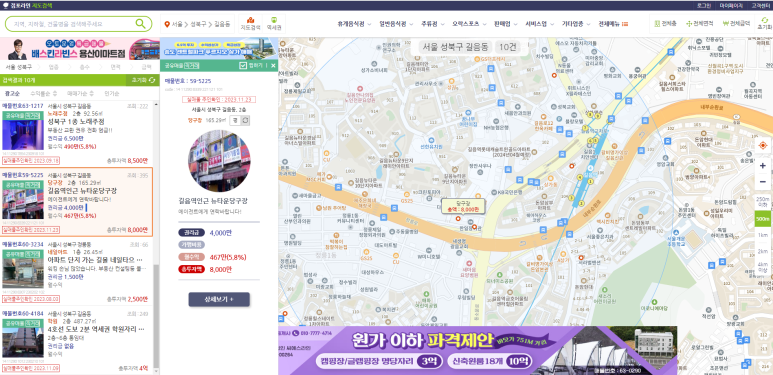This screenshot has height=375, width=773.
Task: Select the 역세권 subway area icon
Action: [274, 23]
